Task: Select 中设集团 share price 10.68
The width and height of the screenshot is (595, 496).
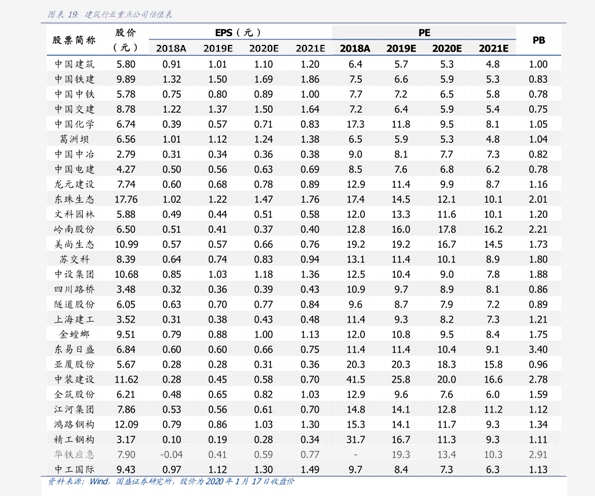Action: pyautogui.click(x=126, y=274)
